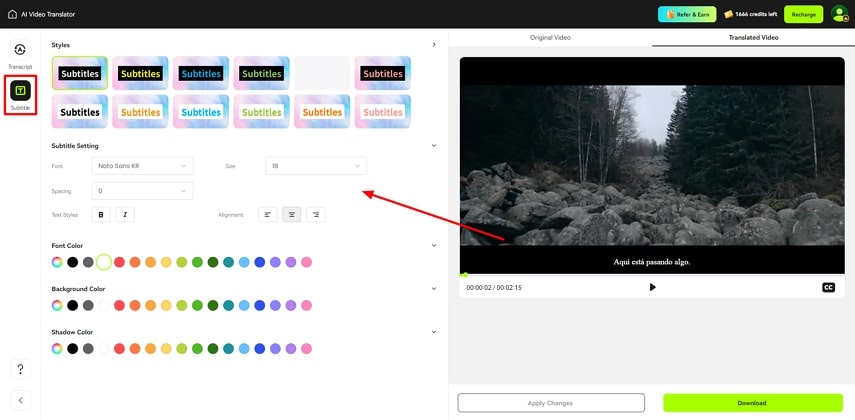Select royal blue background color swatch

pyautogui.click(x=260, y=305)
